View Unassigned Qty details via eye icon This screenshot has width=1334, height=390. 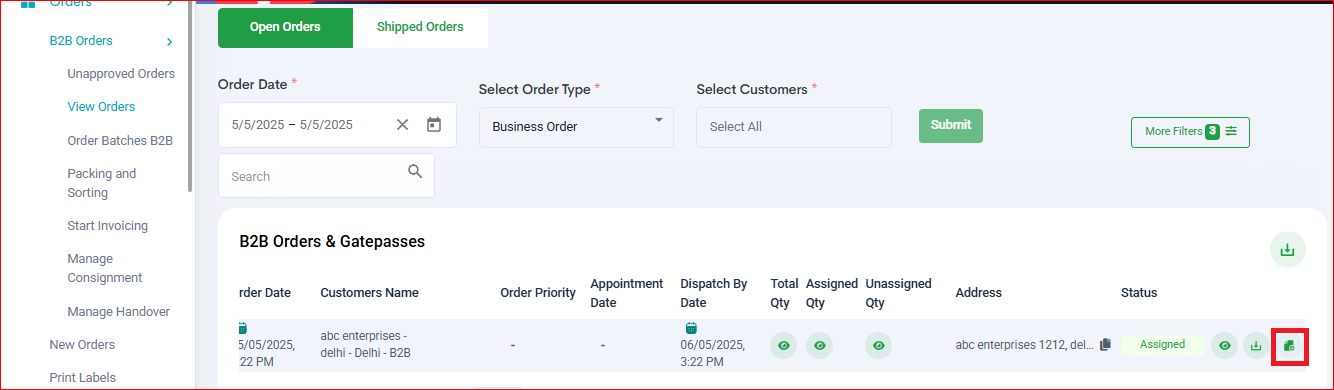(879, 345)
